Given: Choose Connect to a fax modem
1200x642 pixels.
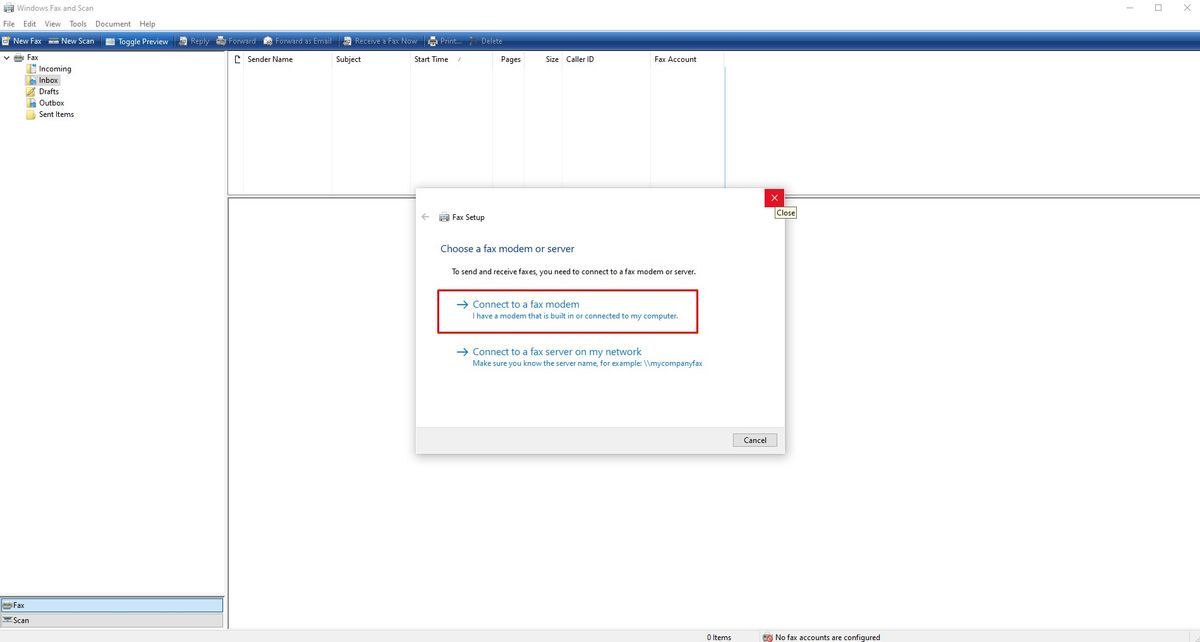Looking at the screenshot, I should point(567,310).
